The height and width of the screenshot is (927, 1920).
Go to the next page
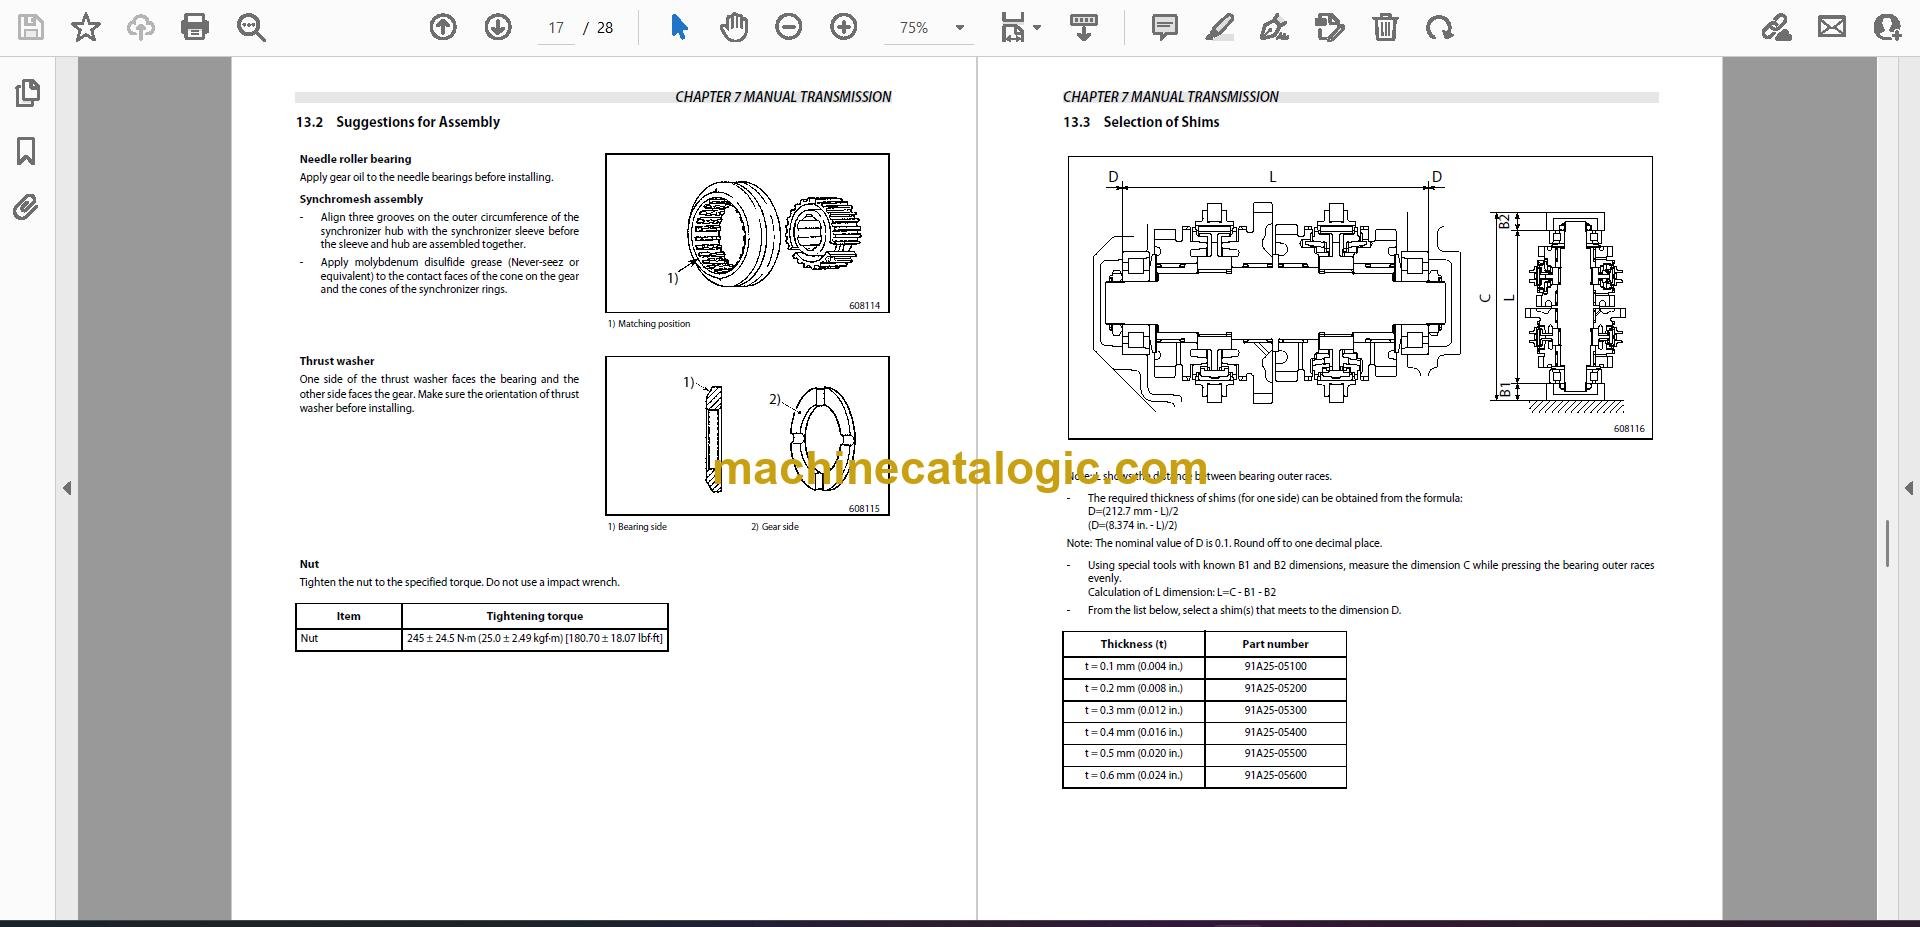[x=498, y=27]
